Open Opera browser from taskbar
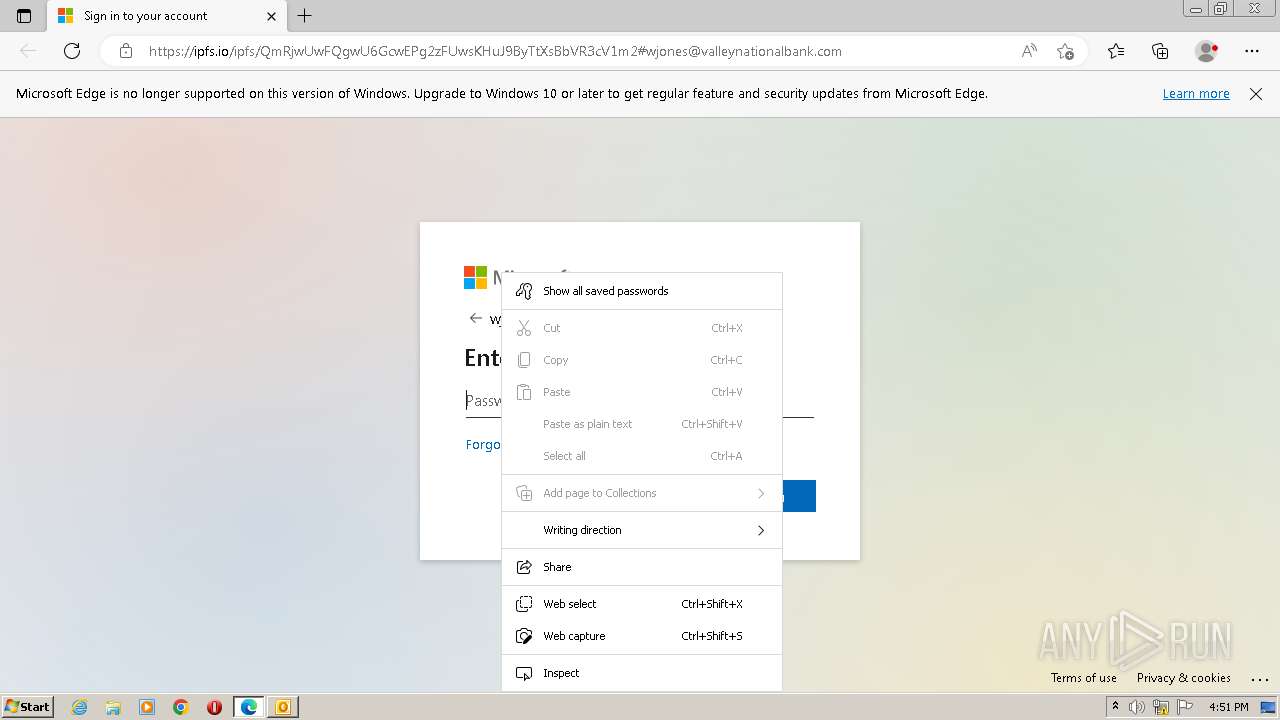Screen dimensions: 1280x720 214,707
